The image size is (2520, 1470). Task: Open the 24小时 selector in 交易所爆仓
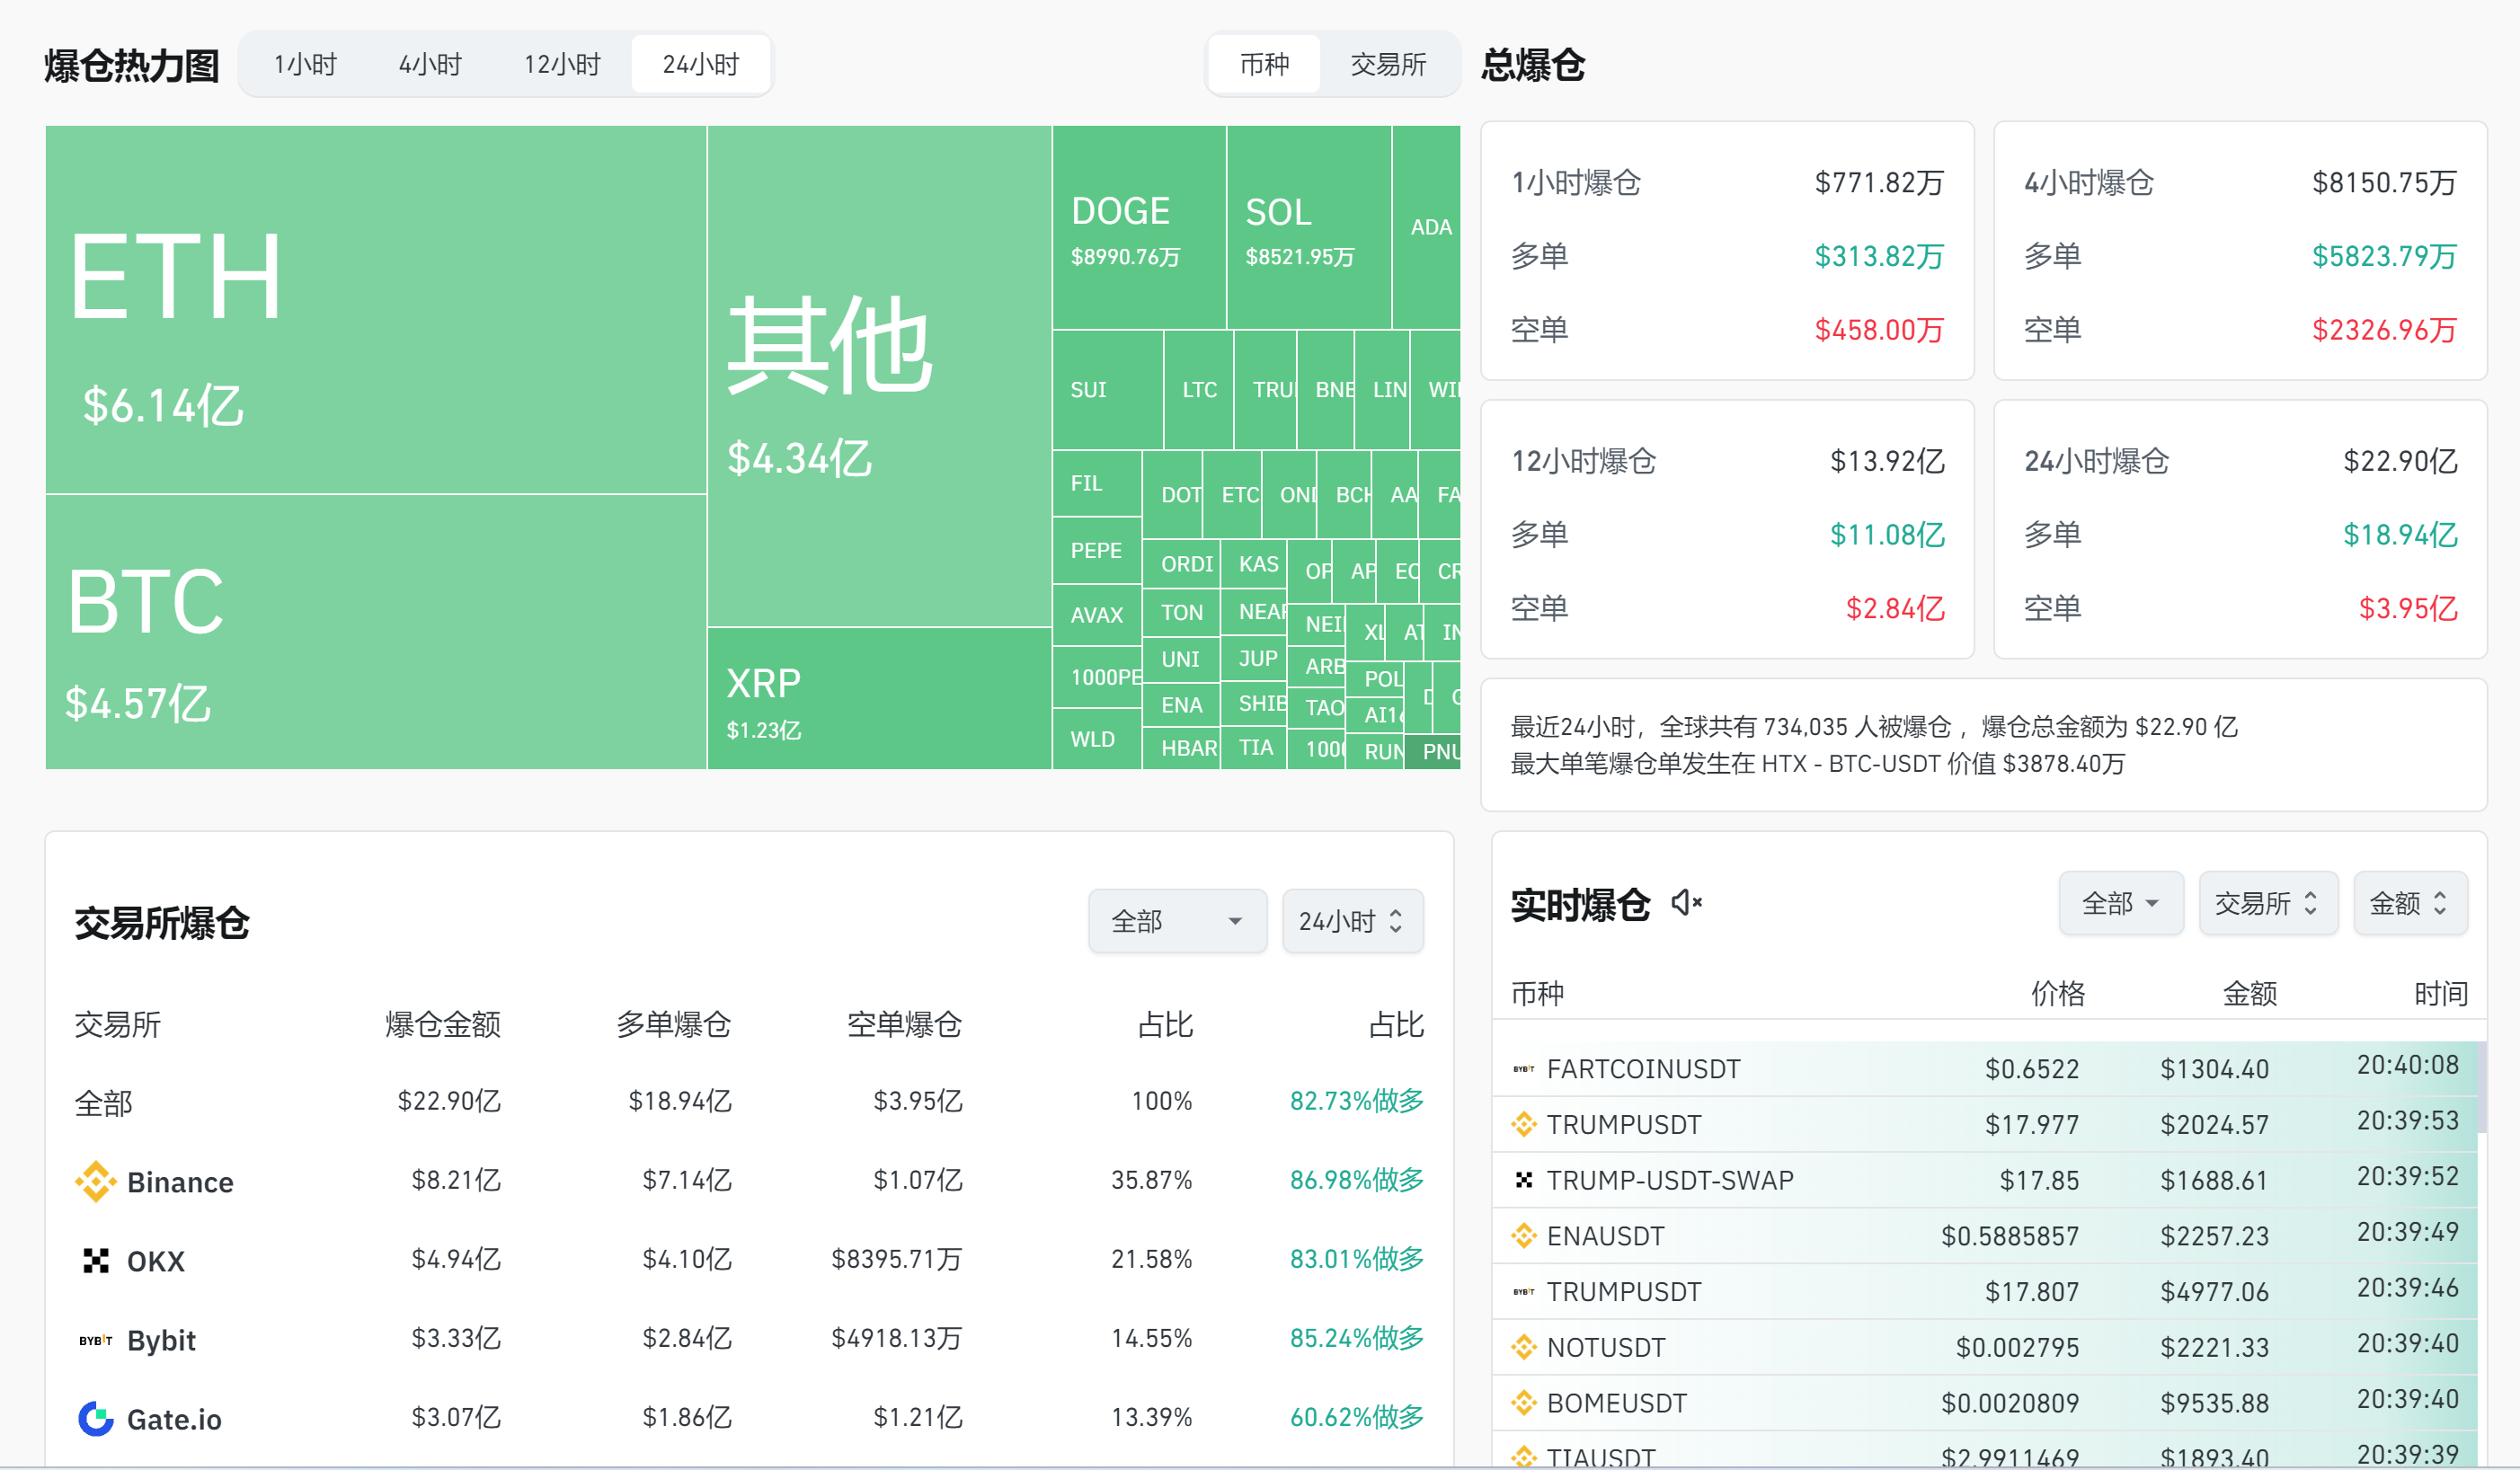1352,920
